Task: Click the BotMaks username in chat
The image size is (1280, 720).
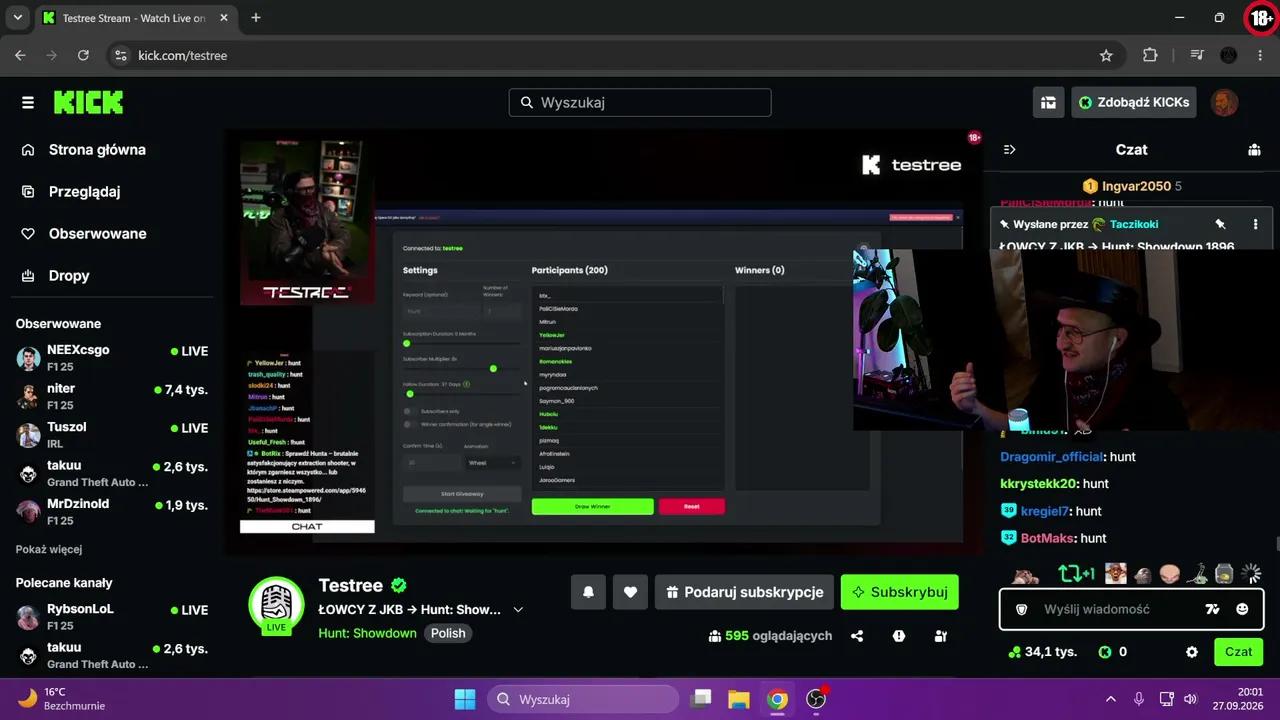Action: point(1048,538)
